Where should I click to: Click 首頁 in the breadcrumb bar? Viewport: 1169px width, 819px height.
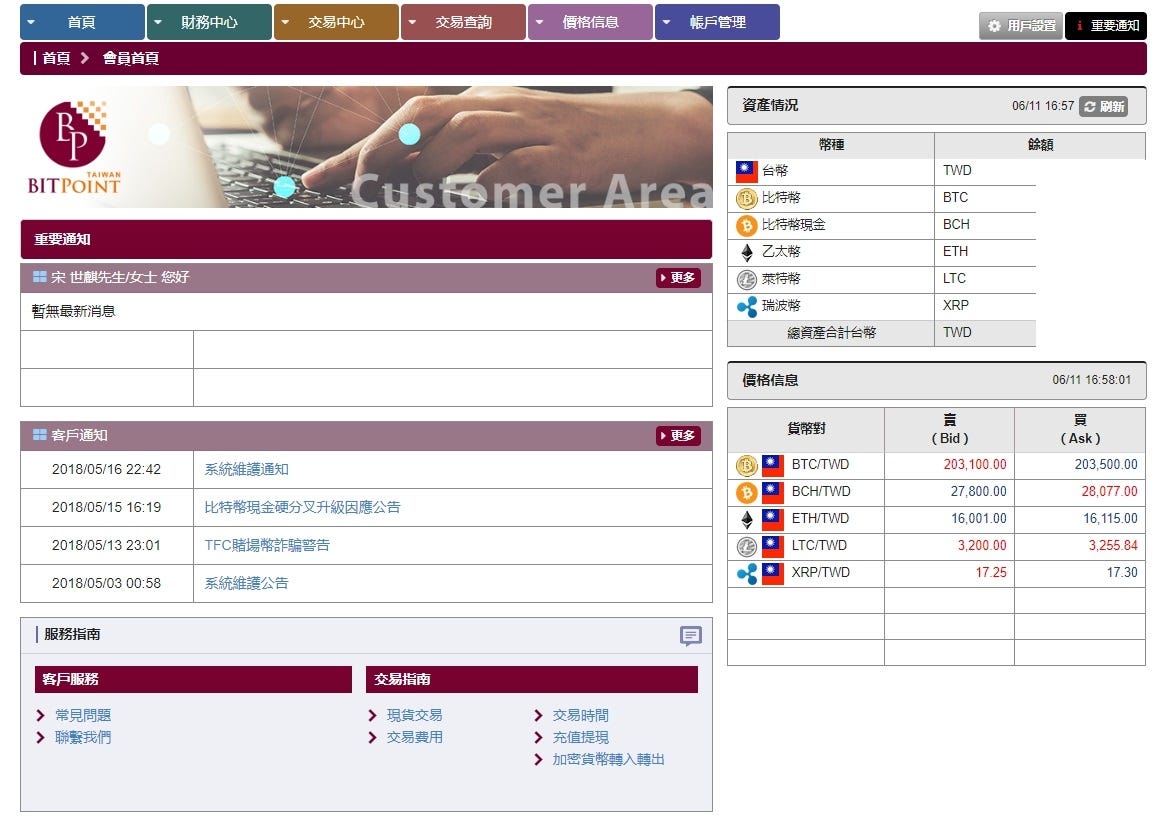coord(56,58)
